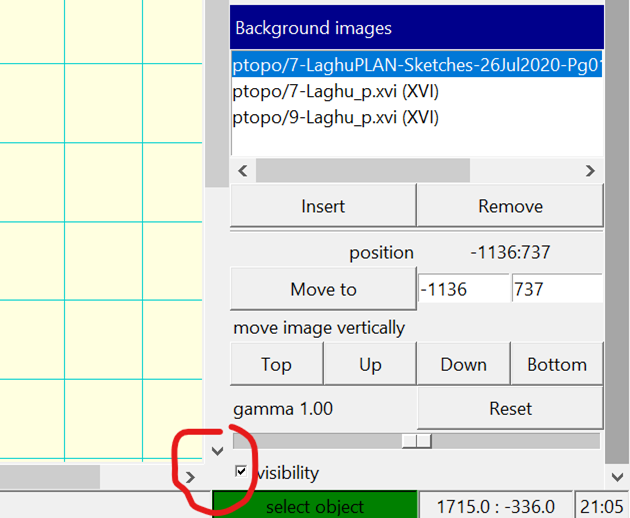Select ptopo/7-Laghu_p.xvi (XVI) in list

[335, 91]
